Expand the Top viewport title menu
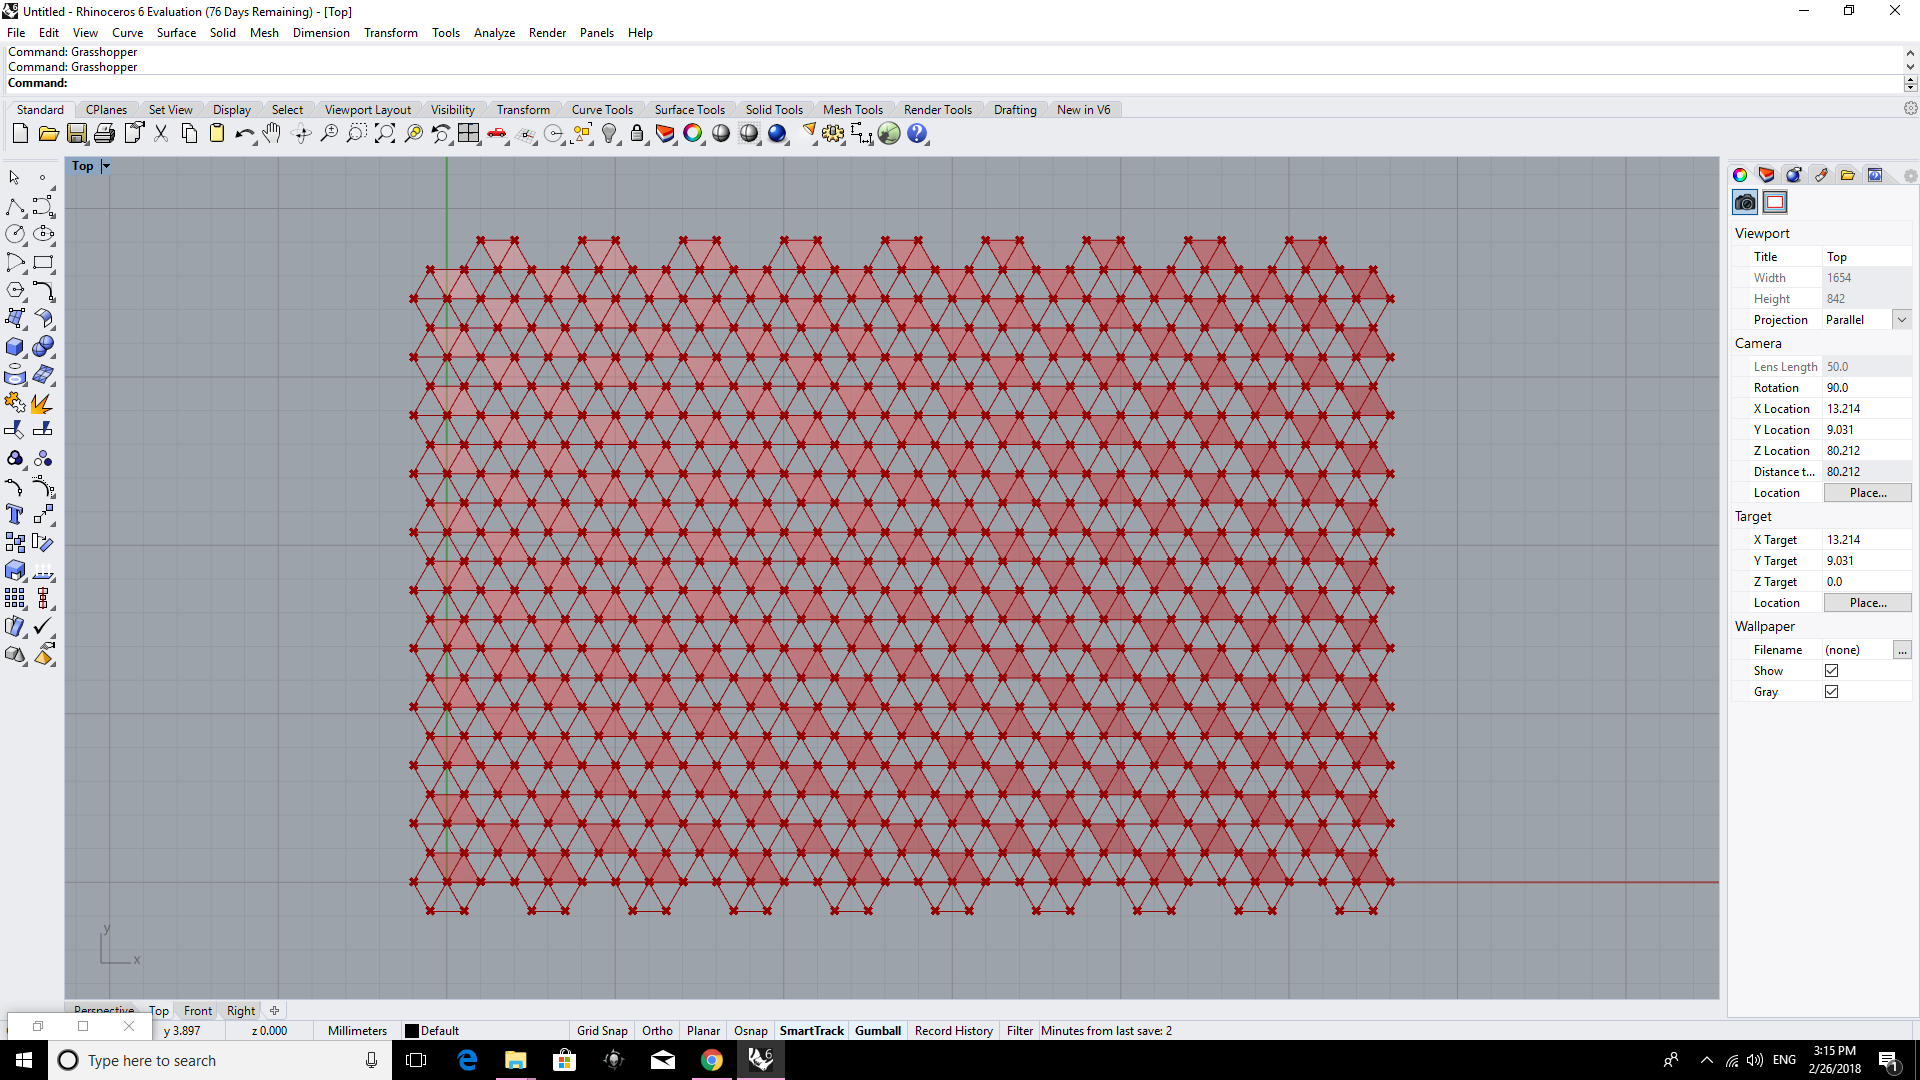1920x1080 pixels. point(106,166)
